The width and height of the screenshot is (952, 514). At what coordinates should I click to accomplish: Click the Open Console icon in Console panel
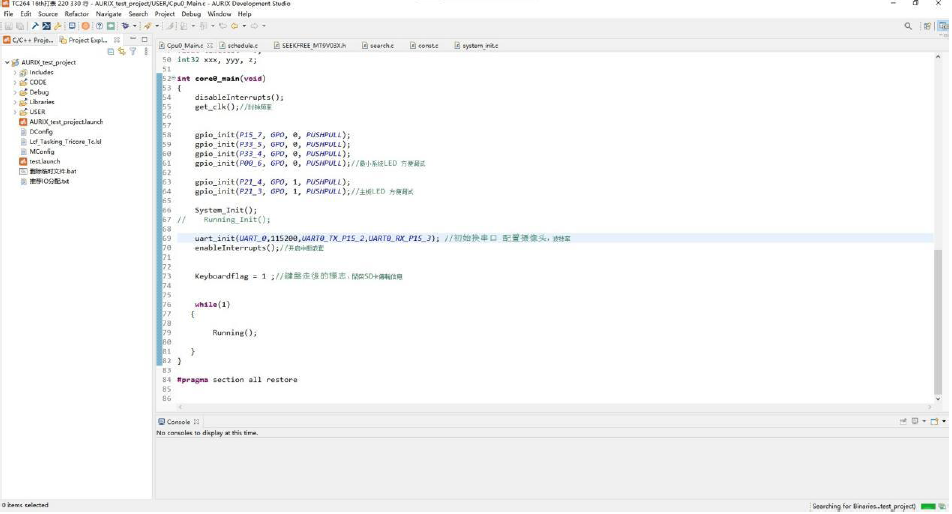pyautogui.click(x=932, y=422)
